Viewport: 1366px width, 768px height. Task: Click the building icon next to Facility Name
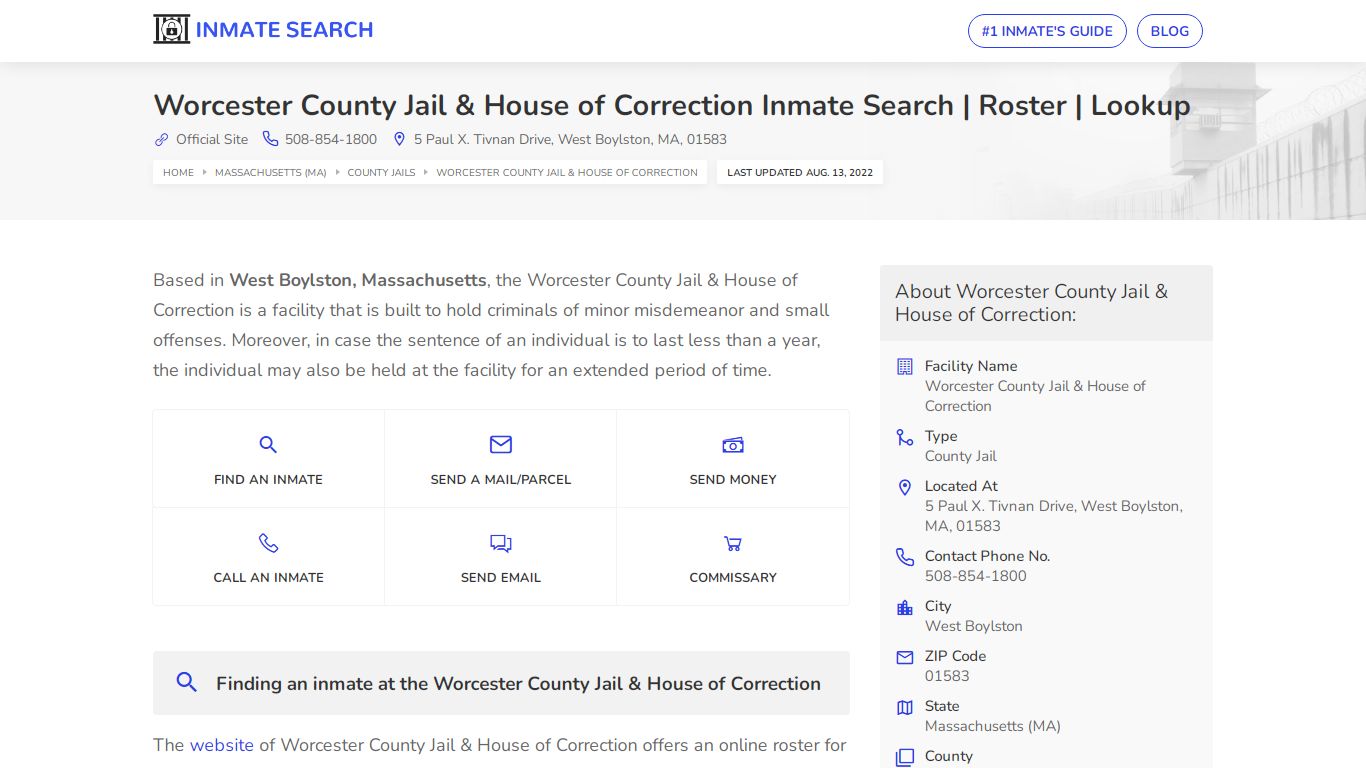[x=905, y=366]
